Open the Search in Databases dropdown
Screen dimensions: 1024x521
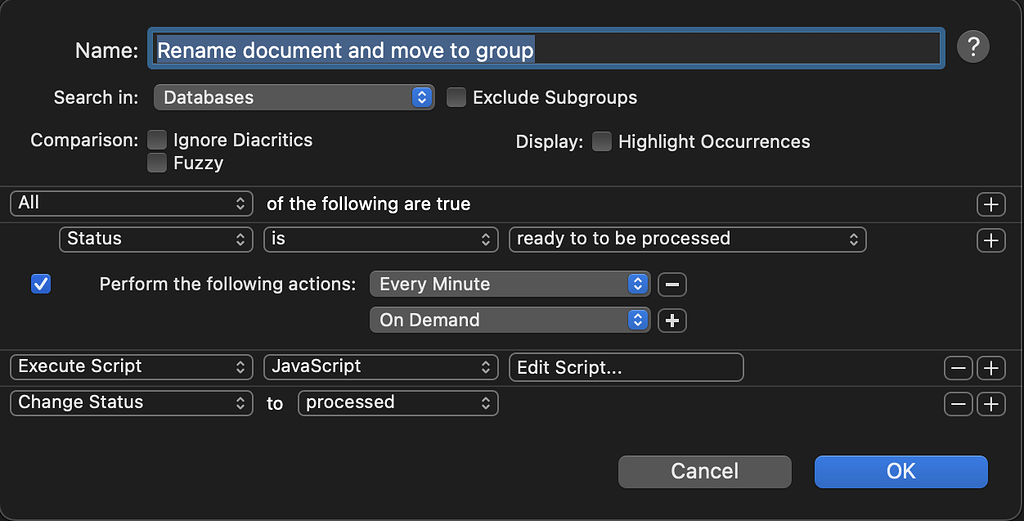[293, 97]
